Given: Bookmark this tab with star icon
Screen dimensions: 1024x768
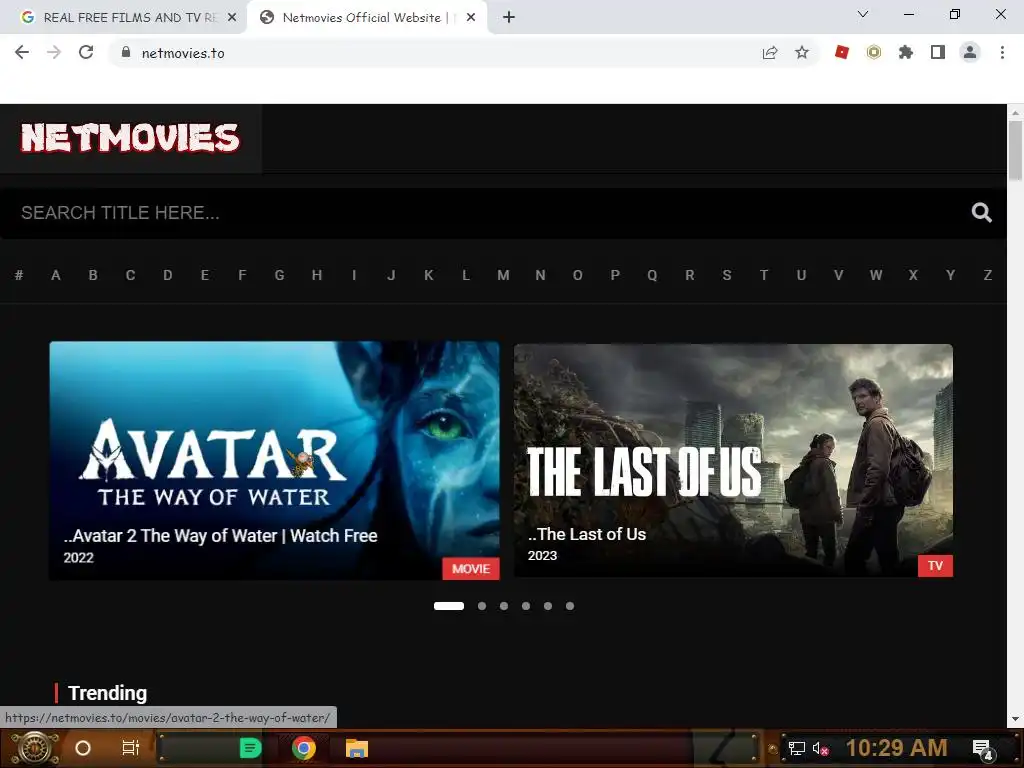Looking at the screenshot, I should coord(802,52).
